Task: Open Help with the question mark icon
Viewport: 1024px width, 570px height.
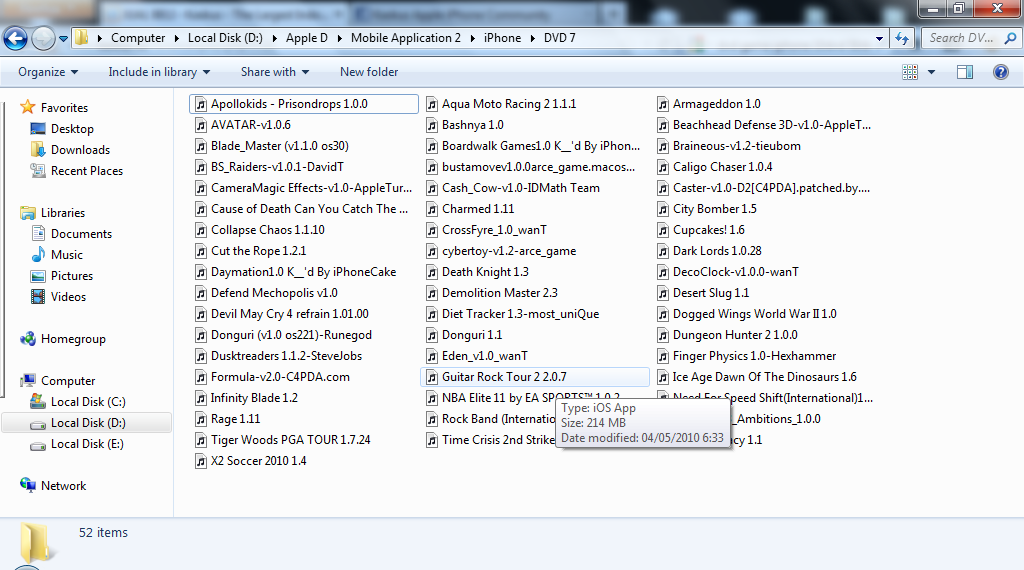Action: click(1000, 72)
